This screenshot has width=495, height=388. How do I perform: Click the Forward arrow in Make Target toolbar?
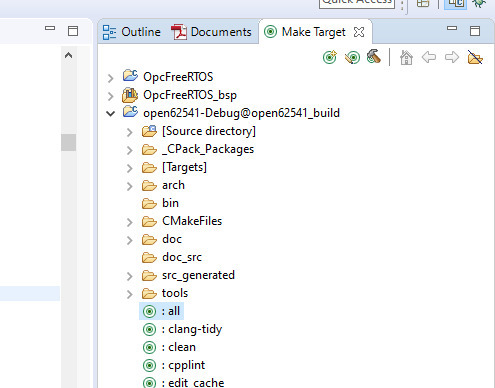[x=452, y=57]
